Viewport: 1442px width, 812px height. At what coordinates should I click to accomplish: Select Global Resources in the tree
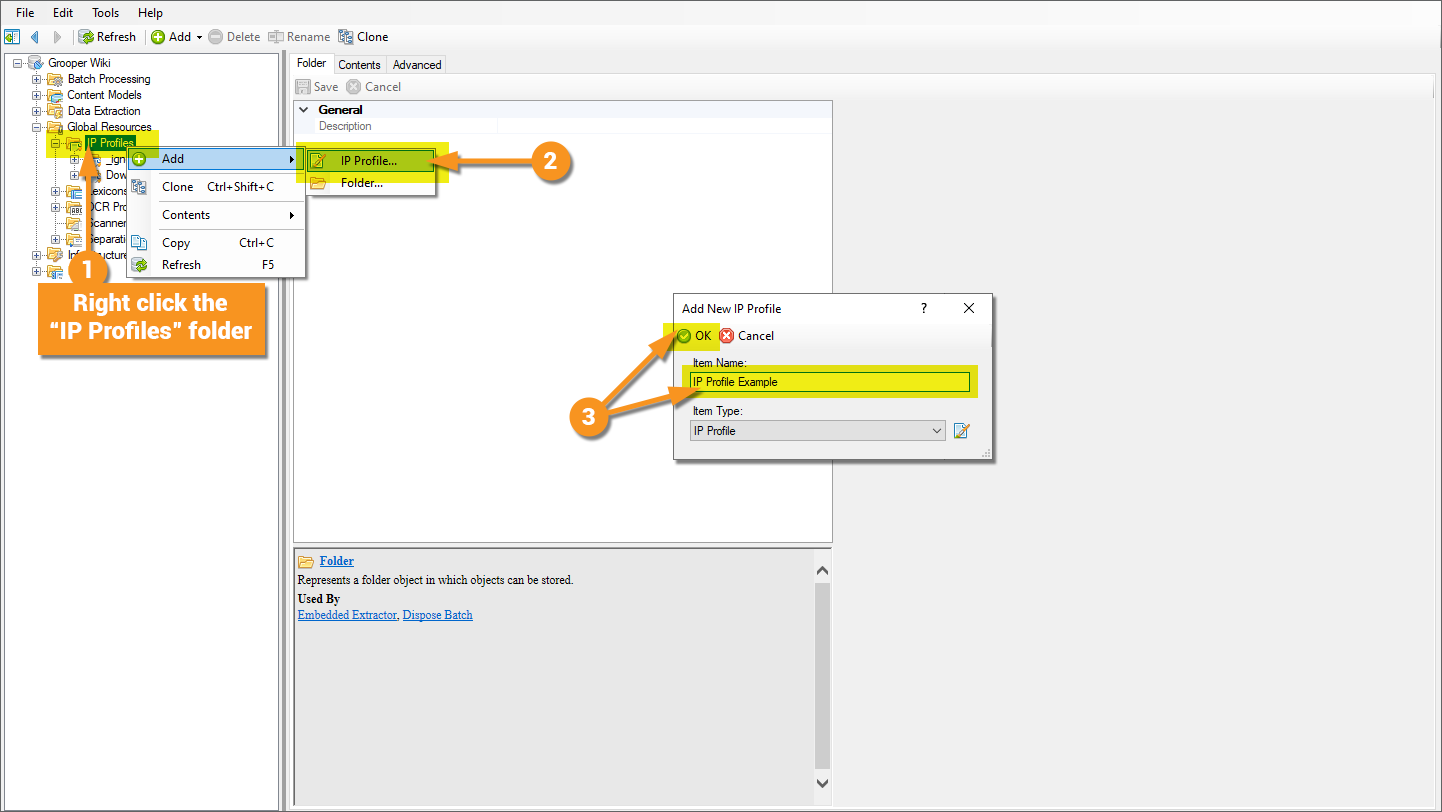tap(109, 127)
